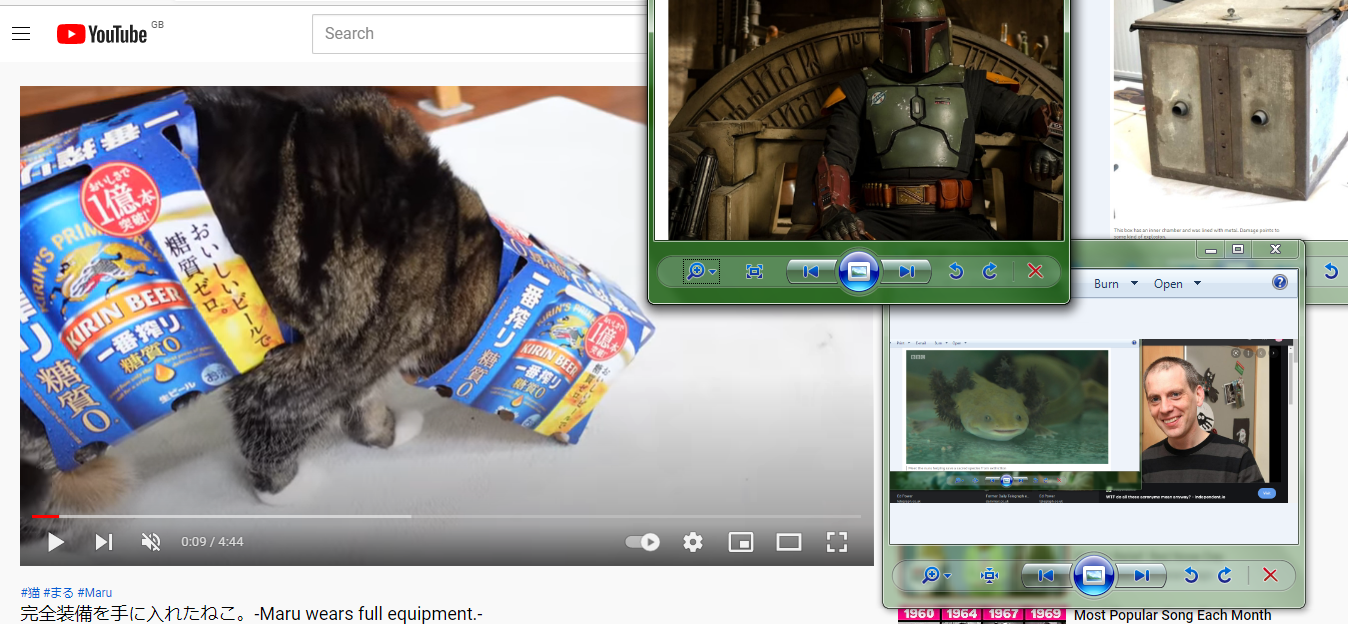
Task: Rotate counterclockwise in axolotl photo viewer
Action: pos(1191,575)
